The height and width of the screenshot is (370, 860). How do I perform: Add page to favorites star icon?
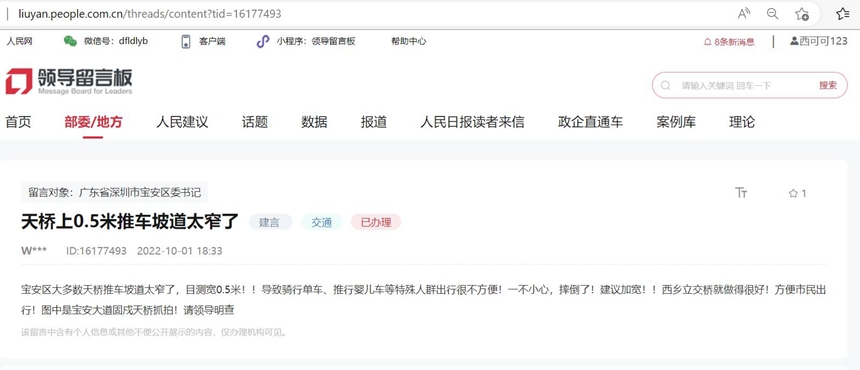(802, 14)
